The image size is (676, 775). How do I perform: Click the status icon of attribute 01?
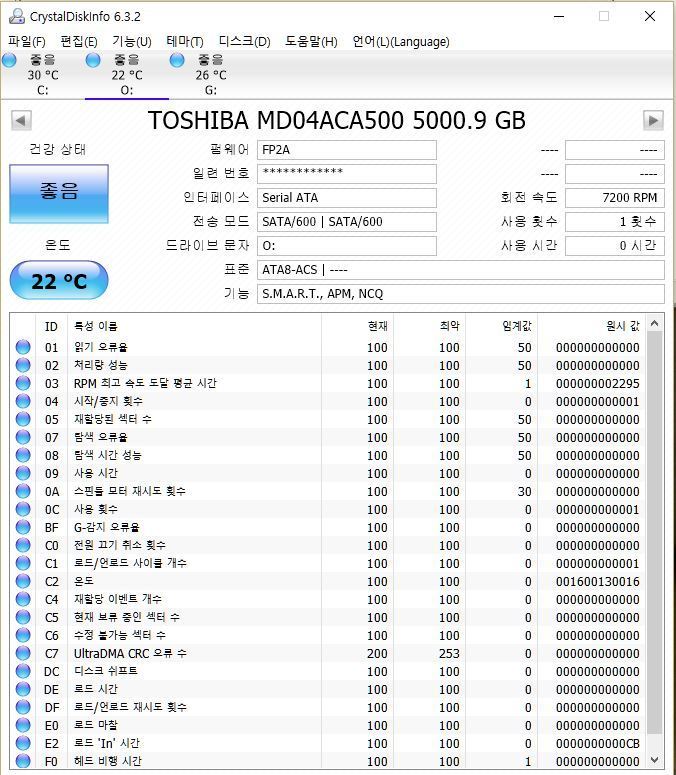pos(23,347)
